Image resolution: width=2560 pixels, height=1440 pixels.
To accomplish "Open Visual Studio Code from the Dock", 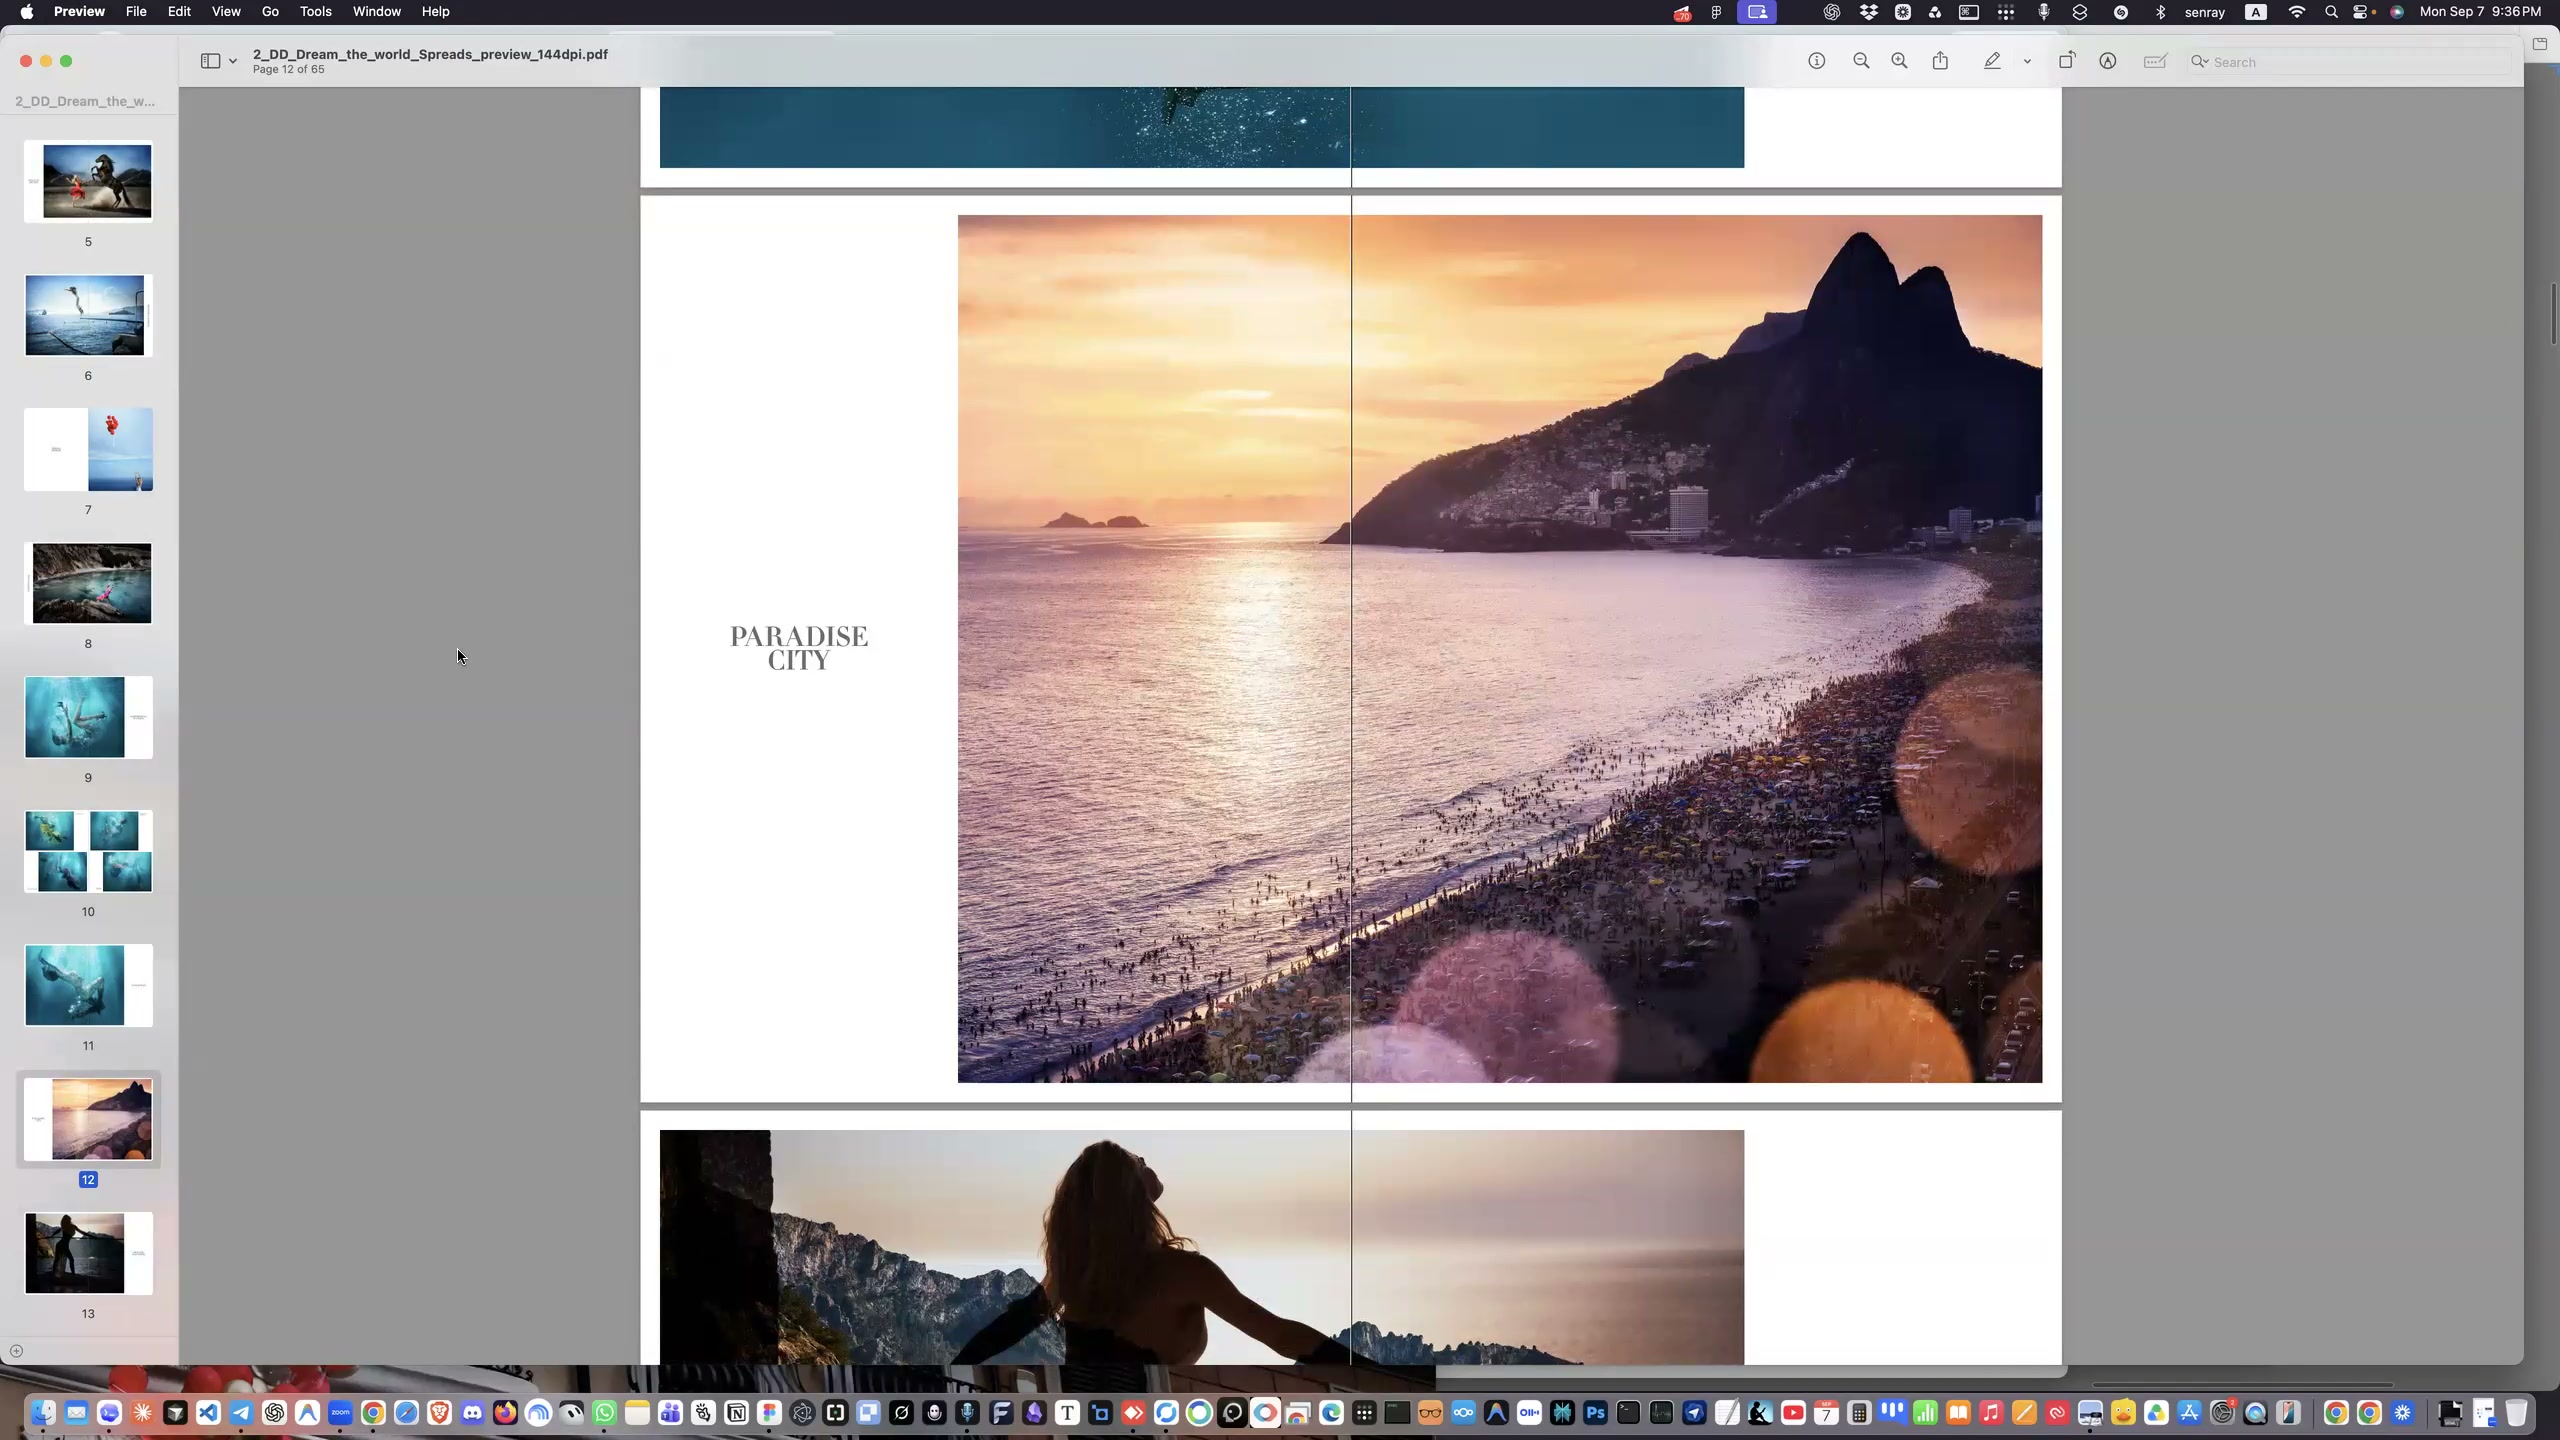I will (208, 1412).
